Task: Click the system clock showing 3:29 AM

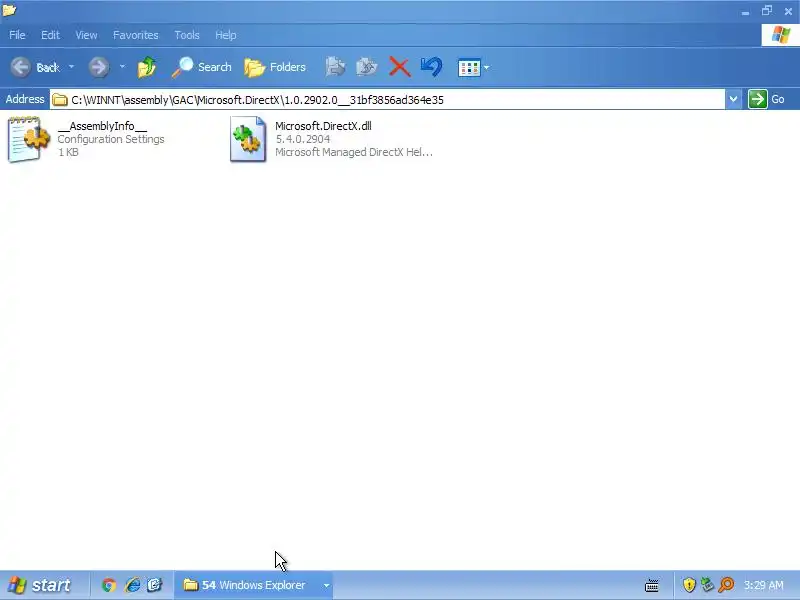Action: 763,585
